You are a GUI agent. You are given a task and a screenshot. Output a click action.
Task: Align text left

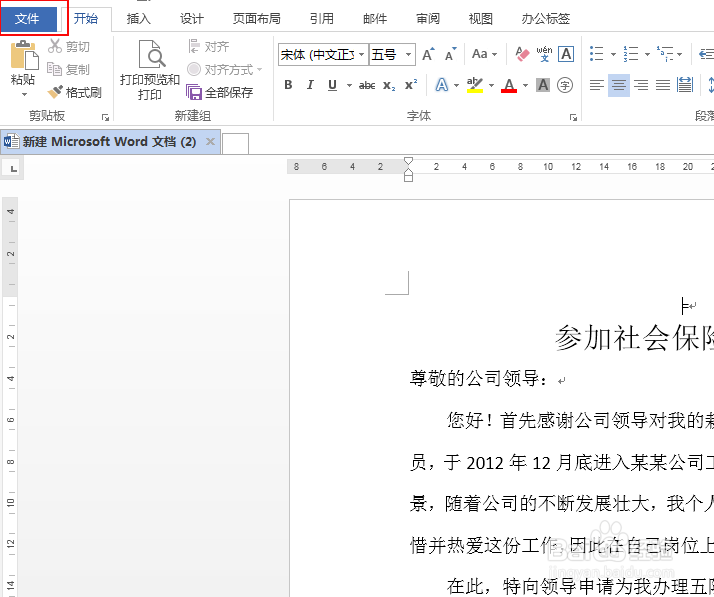(597, 85)
